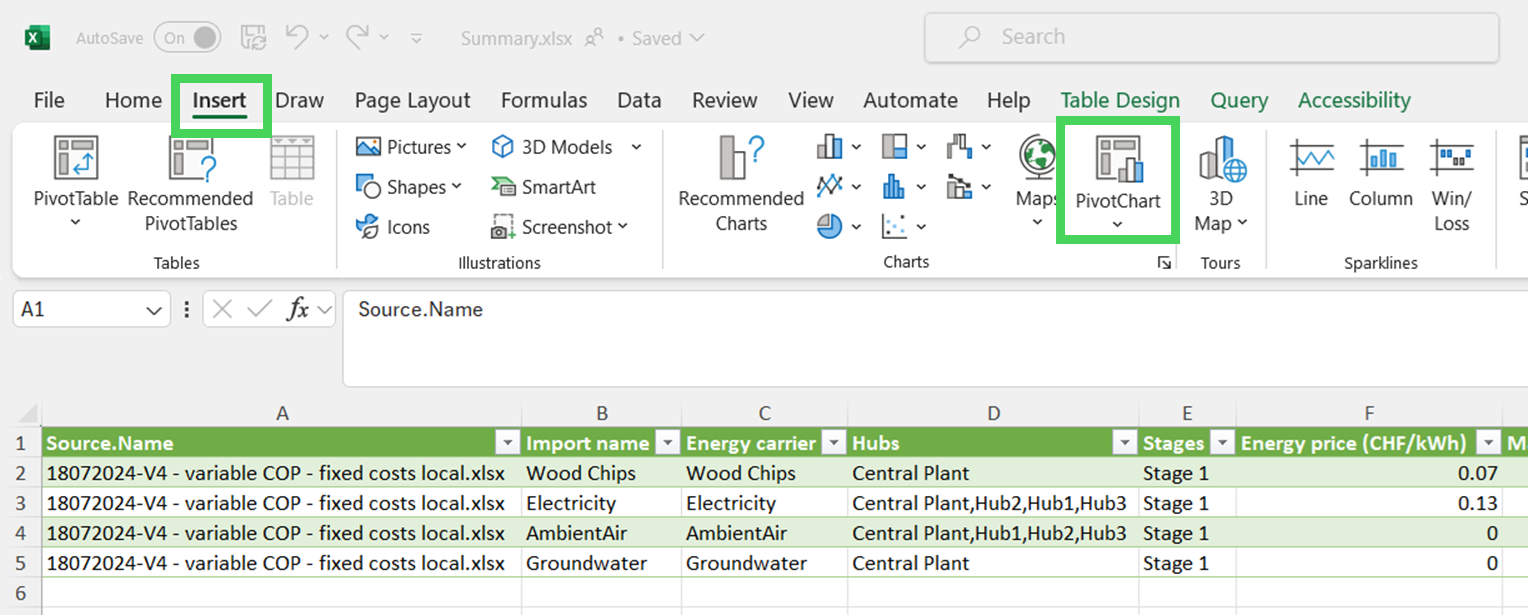Open the Shapes dropdown menu
This screenshot has height=615, width=1528.
(x=456, y=187)
